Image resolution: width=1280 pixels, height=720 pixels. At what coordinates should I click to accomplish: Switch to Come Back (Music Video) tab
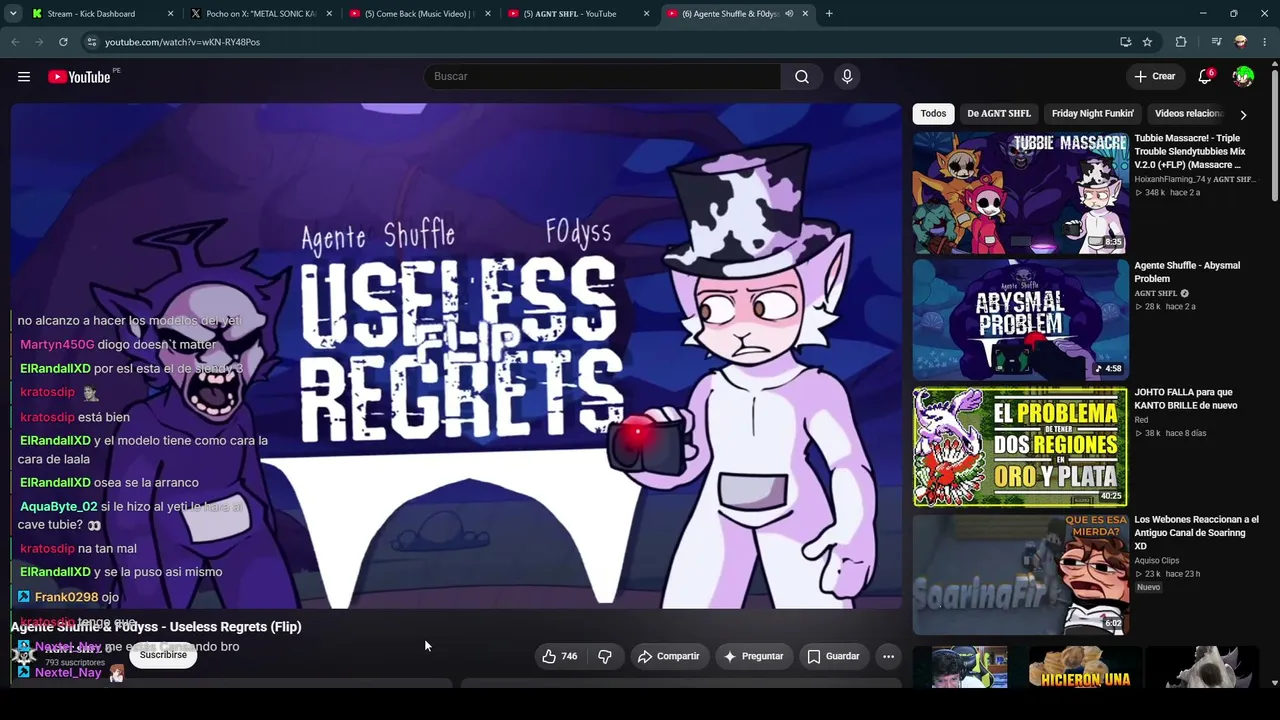(419, 14)
